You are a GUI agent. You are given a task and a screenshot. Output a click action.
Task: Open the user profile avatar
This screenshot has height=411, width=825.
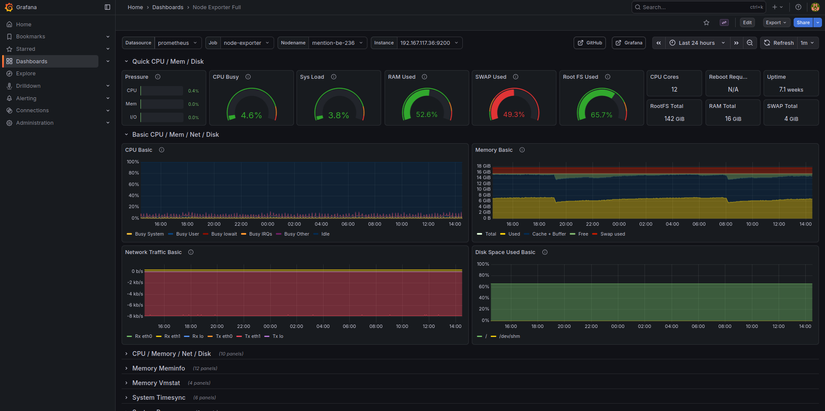[x=815, y=7]
